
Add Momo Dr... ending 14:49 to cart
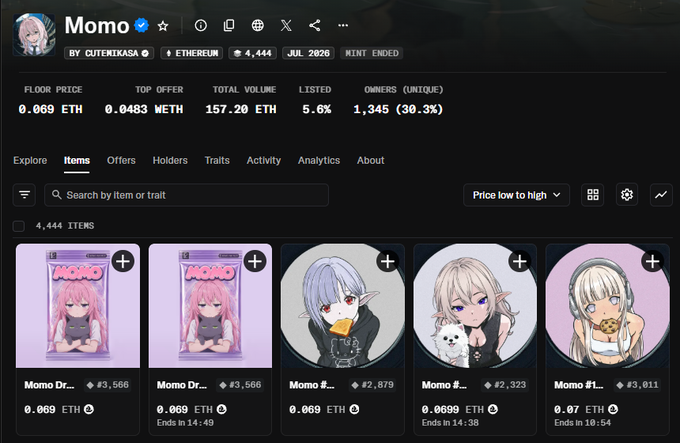click(x=255, y=261)
